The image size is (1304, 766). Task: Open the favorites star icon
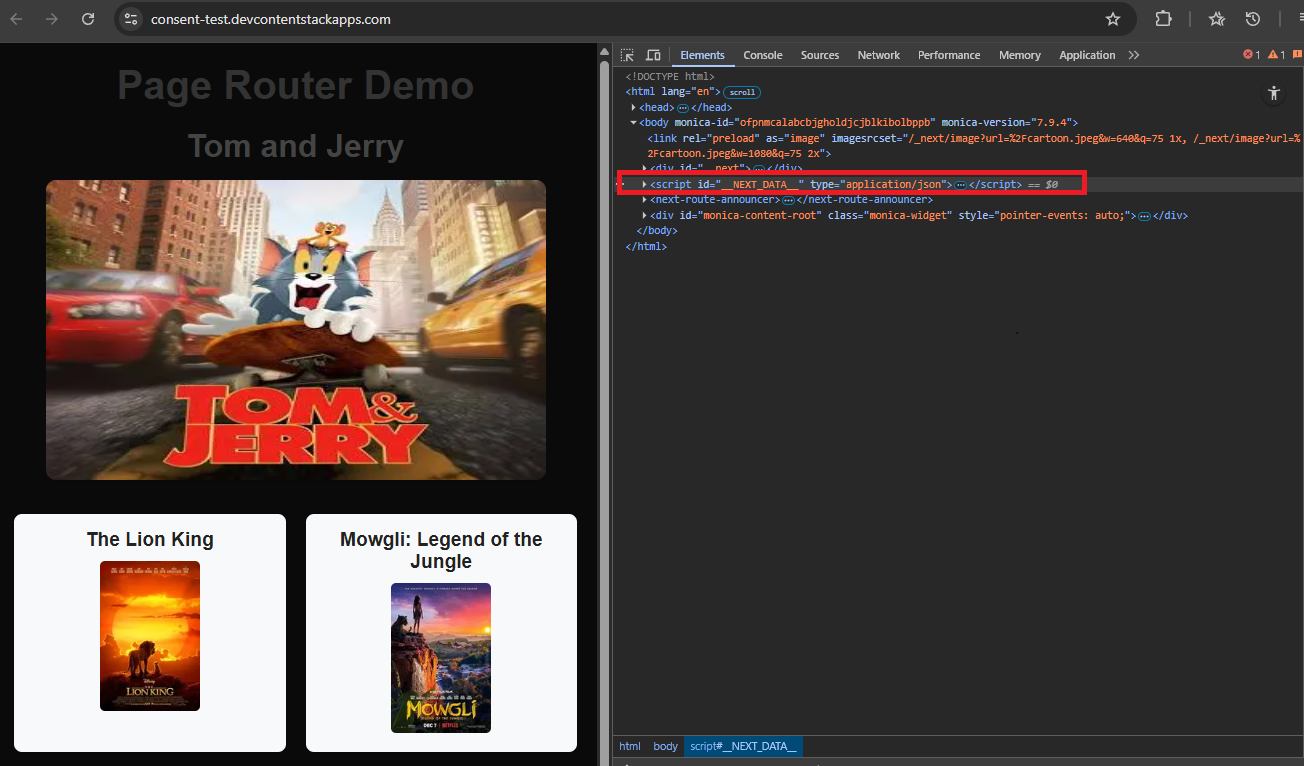(1217, 19)
